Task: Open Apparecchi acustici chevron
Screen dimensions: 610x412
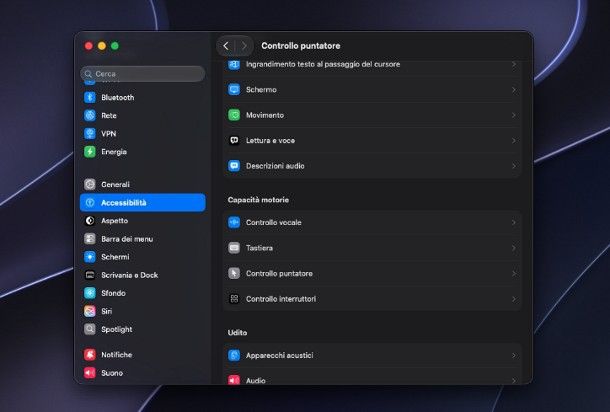Action: pyautogui.click(x=514, y=356)
